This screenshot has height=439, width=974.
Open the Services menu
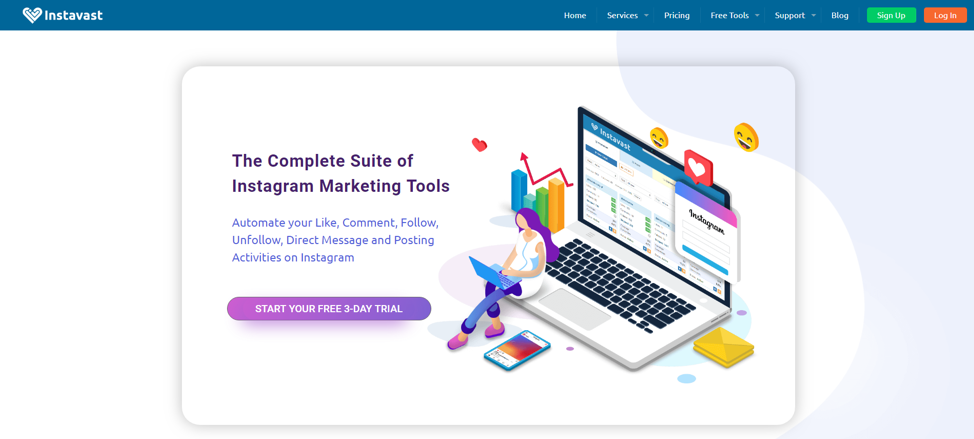[x=622, y=16]
